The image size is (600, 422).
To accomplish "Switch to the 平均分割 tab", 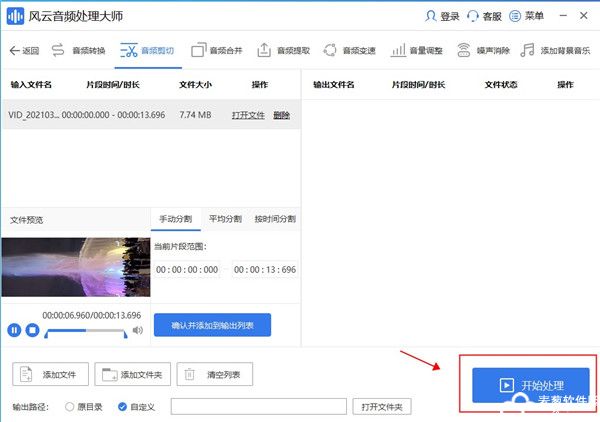I will point(225,219).
